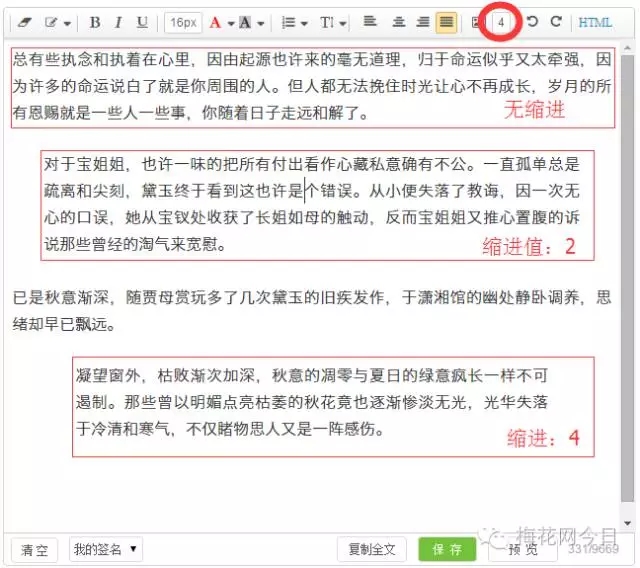Click in the paragraph starting 凝望窗外
Screen dimensions: 640x568
(312, 402)
